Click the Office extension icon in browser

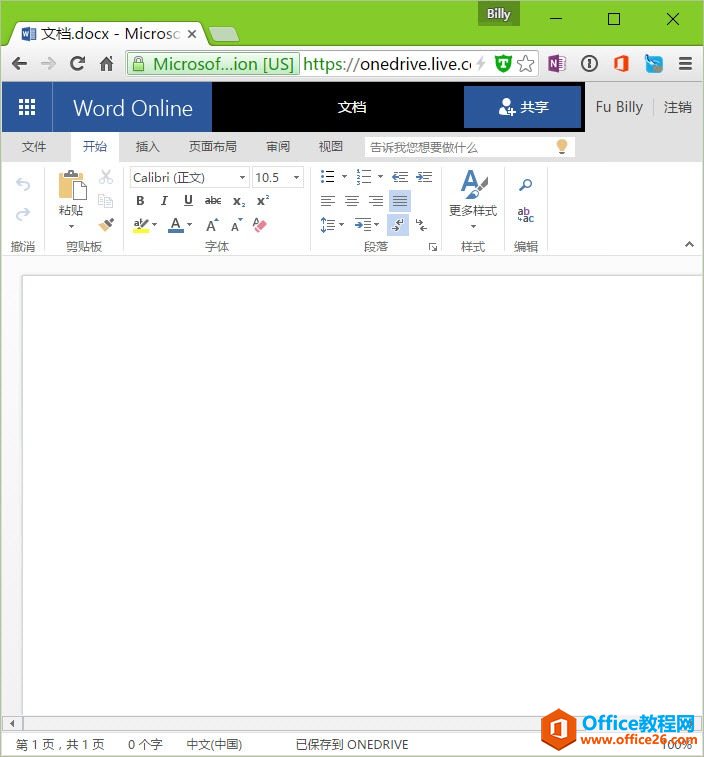(621, 63)
